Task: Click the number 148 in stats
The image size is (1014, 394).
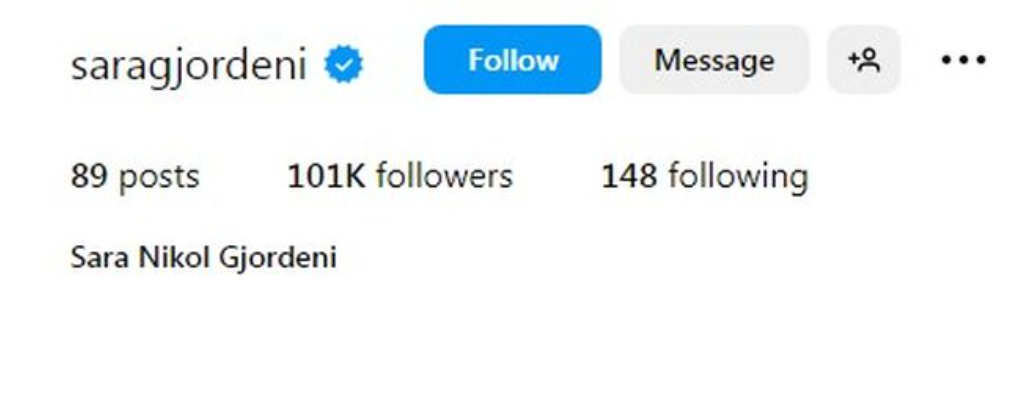Action: tap(629, 176)
